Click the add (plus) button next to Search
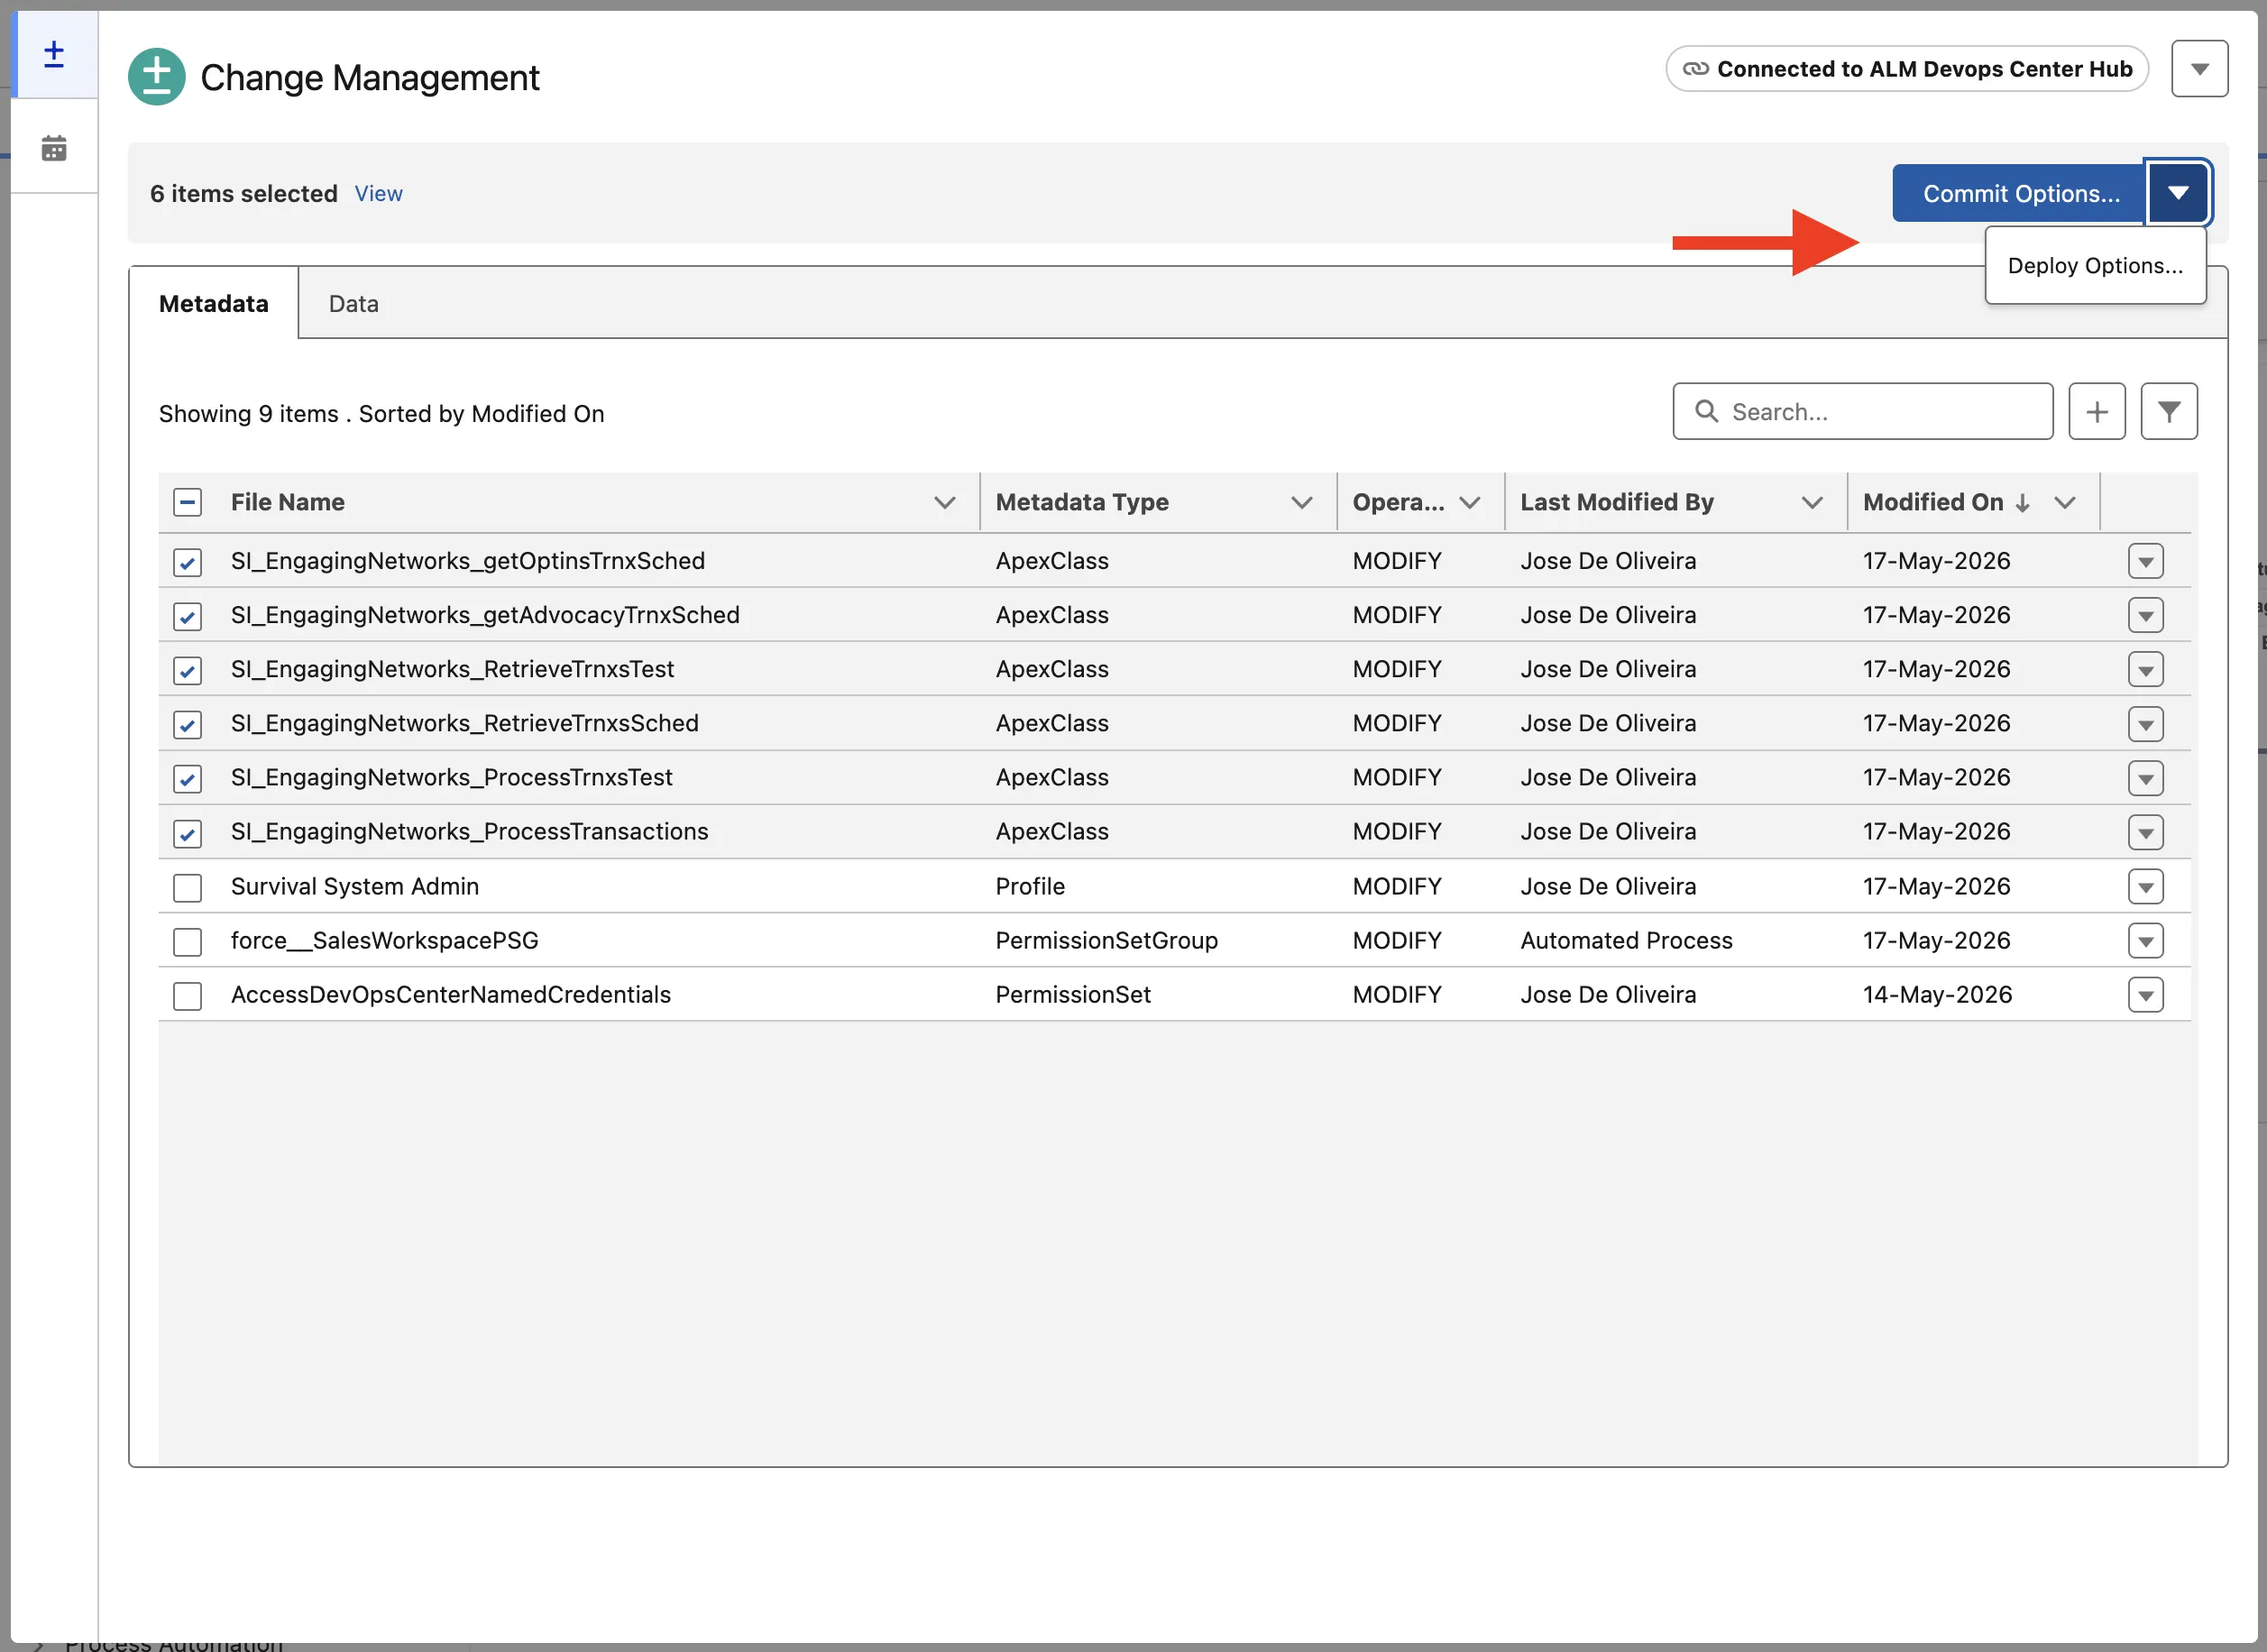2267x1652 pixels. pyautogui.click(x=2096, y=411)
